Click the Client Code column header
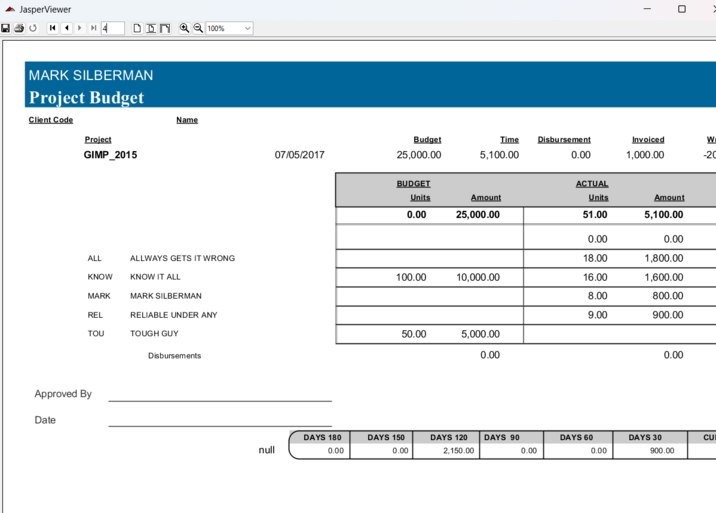Screen dimensions: 716x513 point(51,120)
